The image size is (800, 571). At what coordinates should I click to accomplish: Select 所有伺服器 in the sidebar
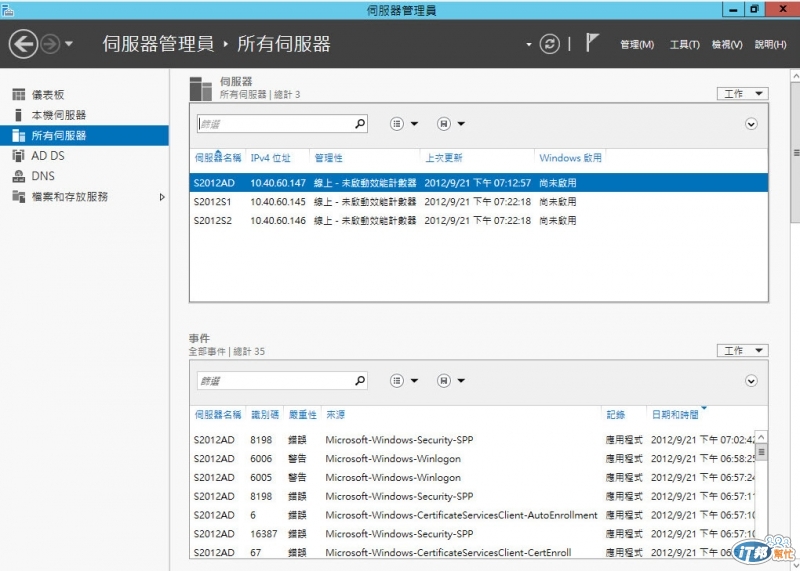[84, 135]
